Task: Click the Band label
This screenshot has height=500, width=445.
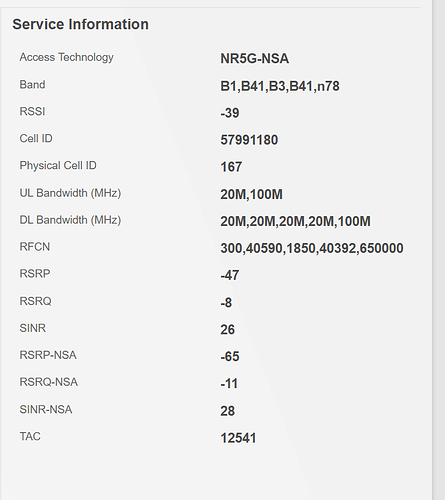Action: 32,85
